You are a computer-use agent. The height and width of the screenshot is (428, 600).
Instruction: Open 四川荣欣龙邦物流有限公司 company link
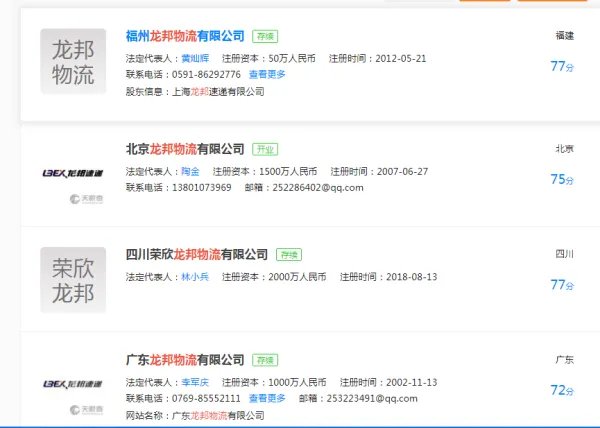[197, 254]
